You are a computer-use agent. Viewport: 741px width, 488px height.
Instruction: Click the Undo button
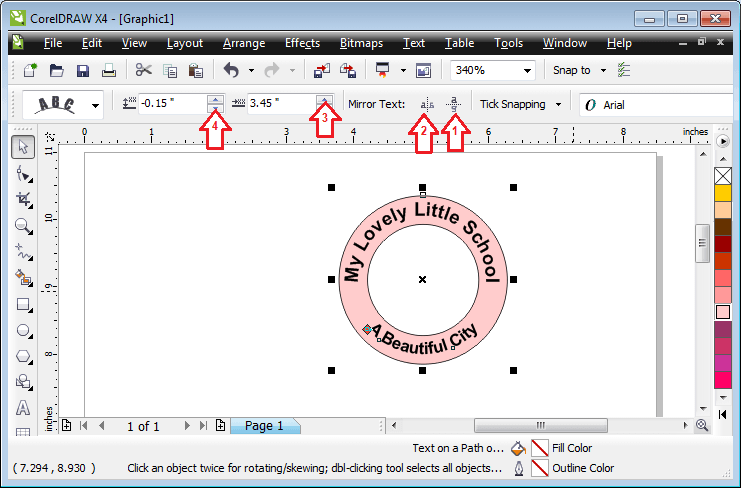(x=231, y=70)
